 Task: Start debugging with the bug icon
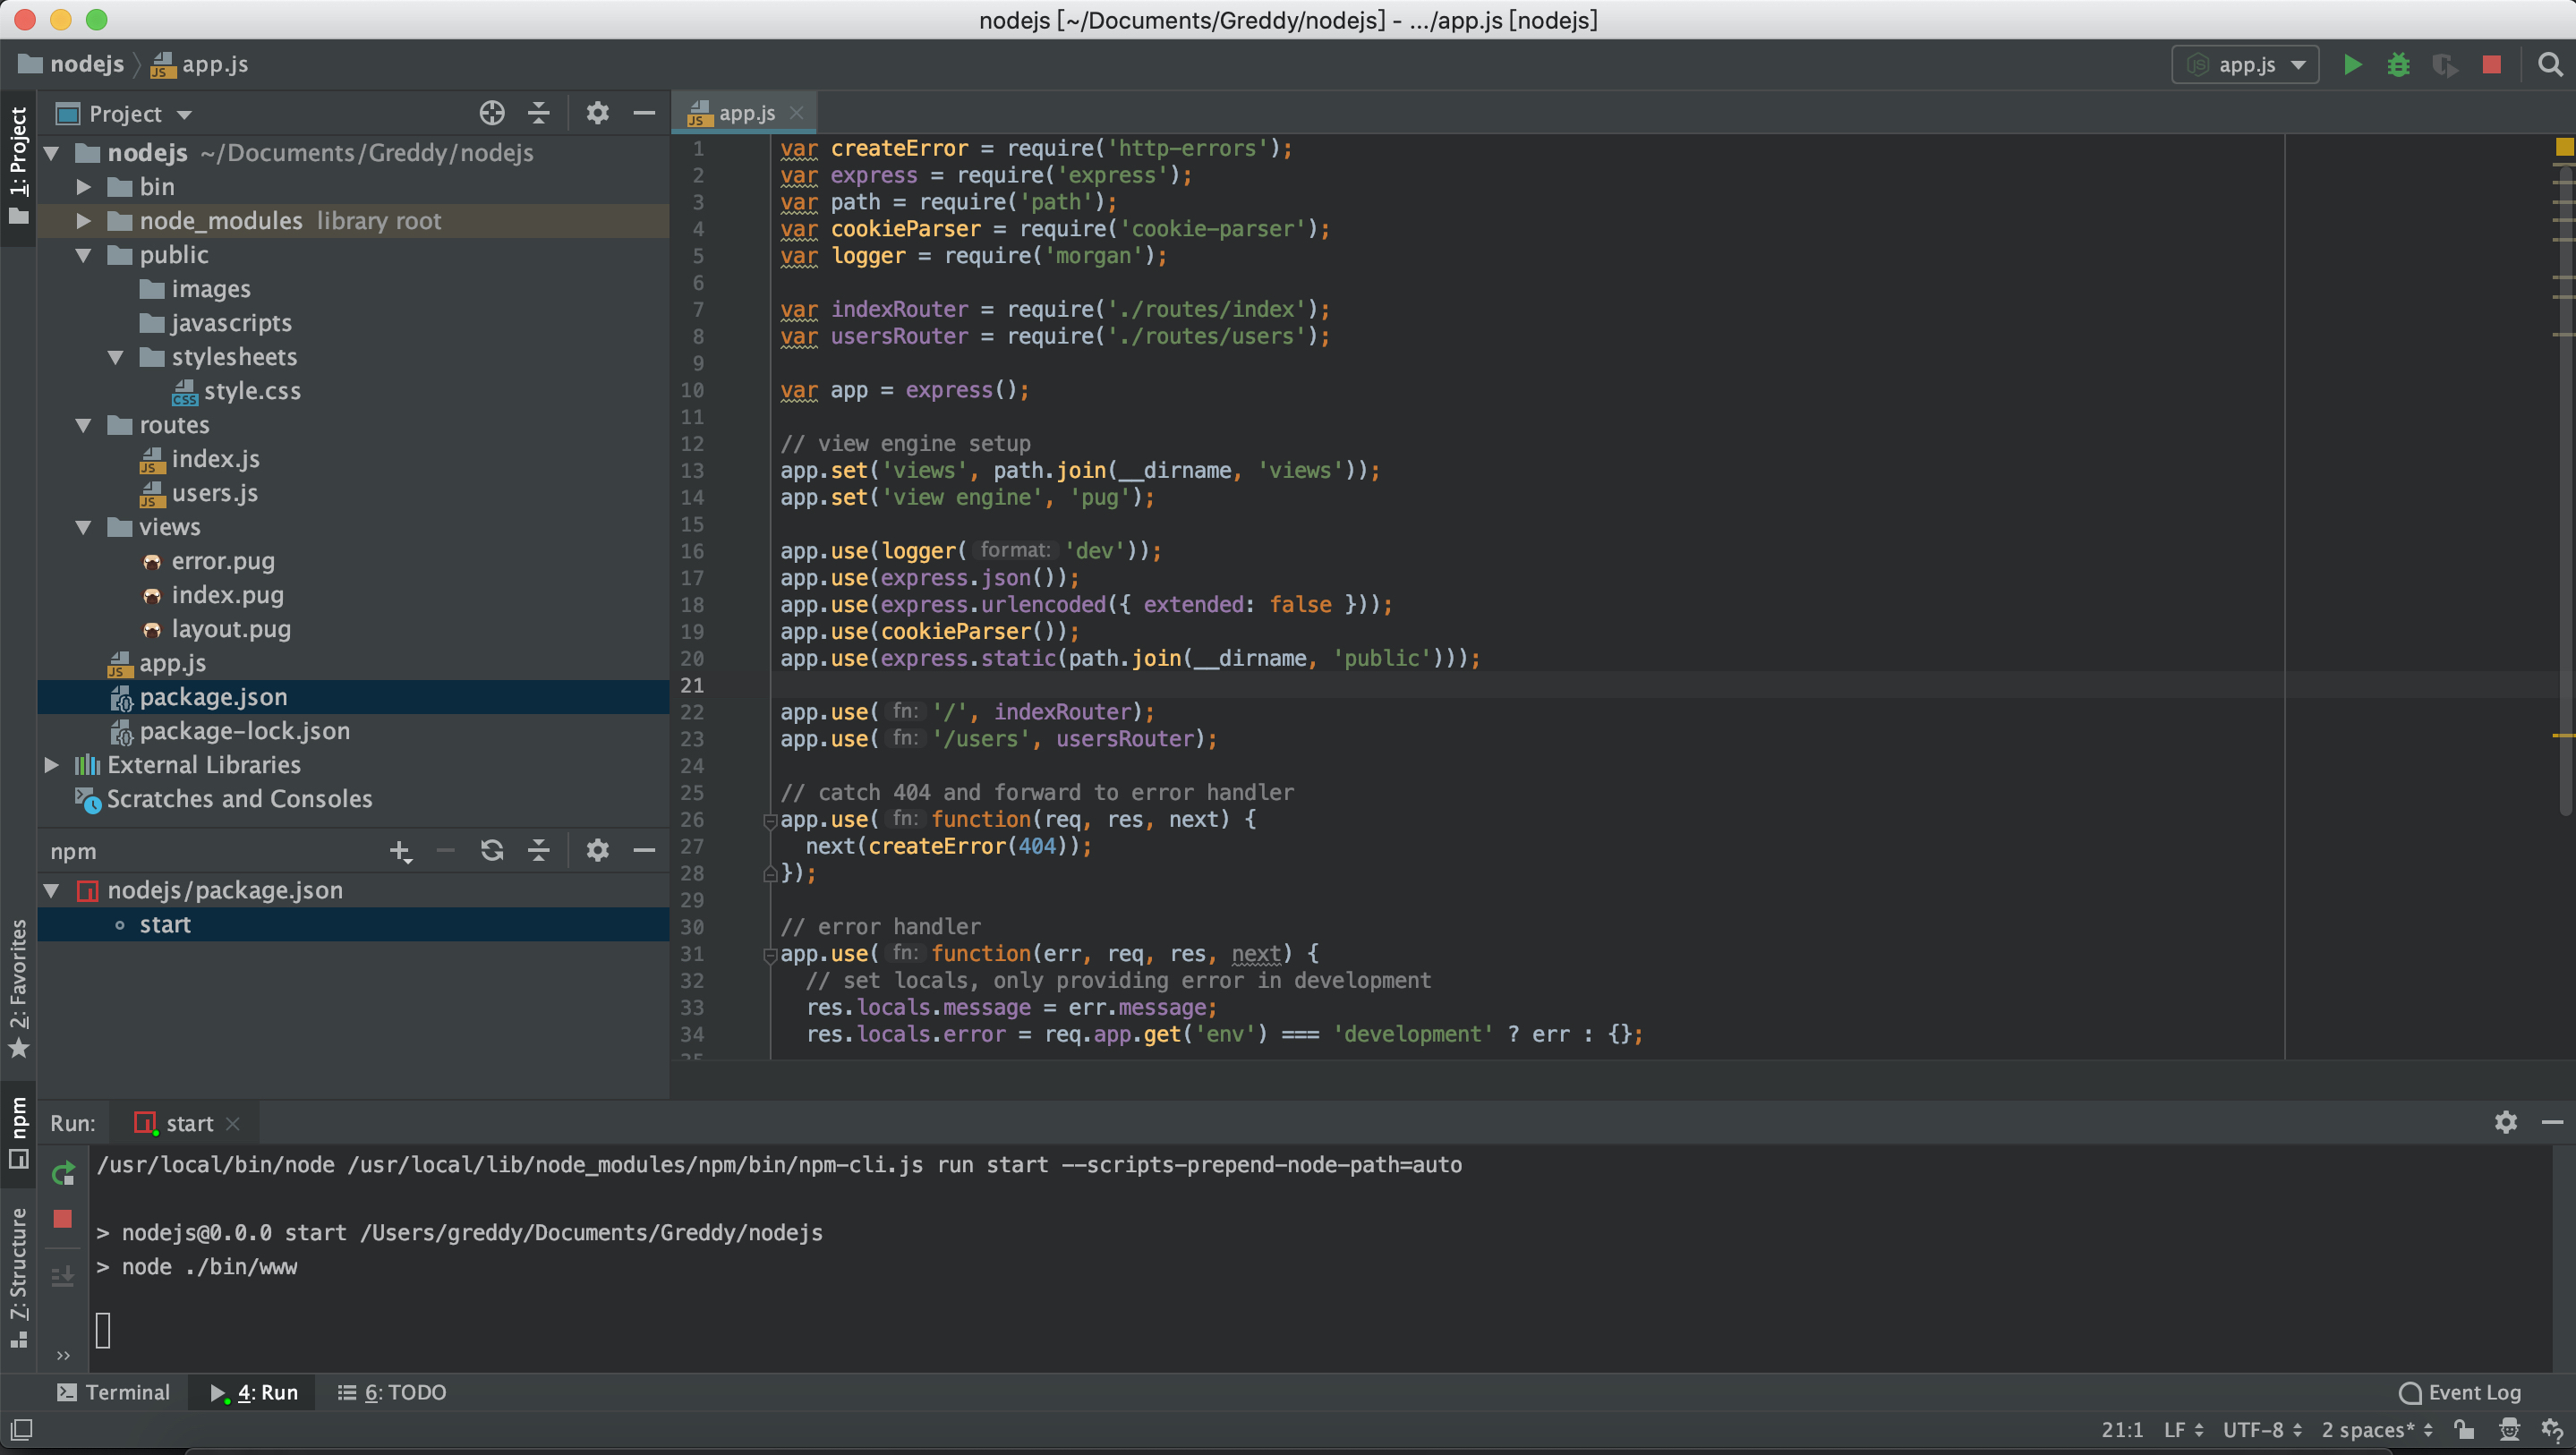pyautogui.click(x=2398, y=65)
